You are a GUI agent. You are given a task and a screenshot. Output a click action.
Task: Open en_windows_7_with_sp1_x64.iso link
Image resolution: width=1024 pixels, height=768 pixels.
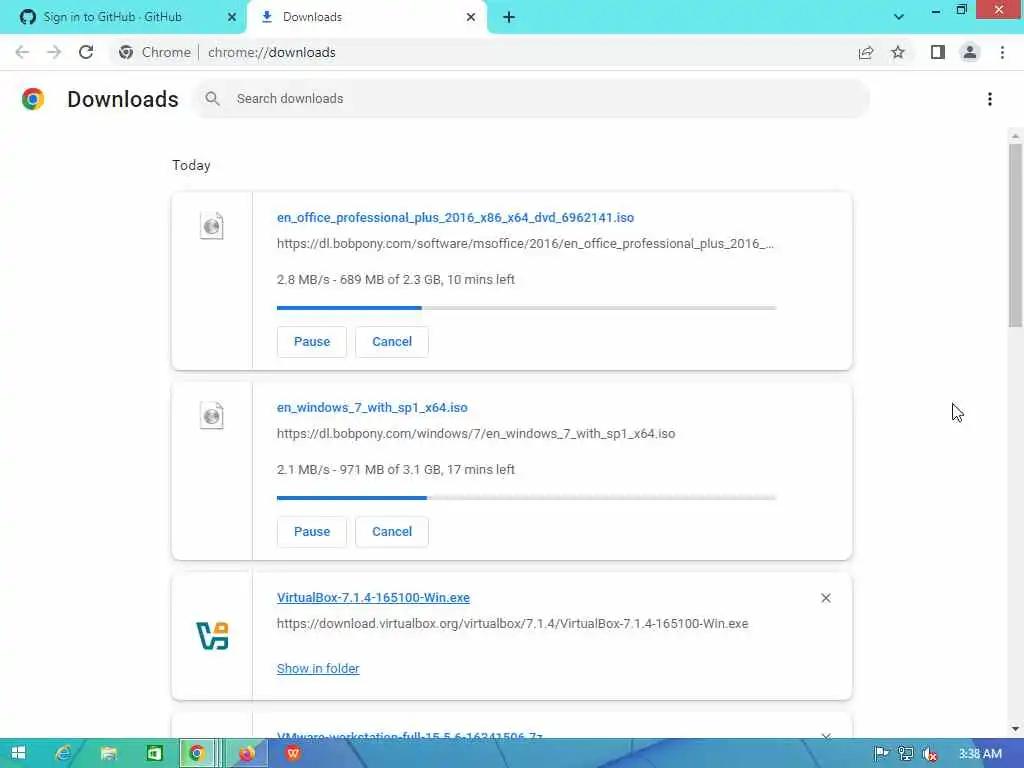coord(372,408)
